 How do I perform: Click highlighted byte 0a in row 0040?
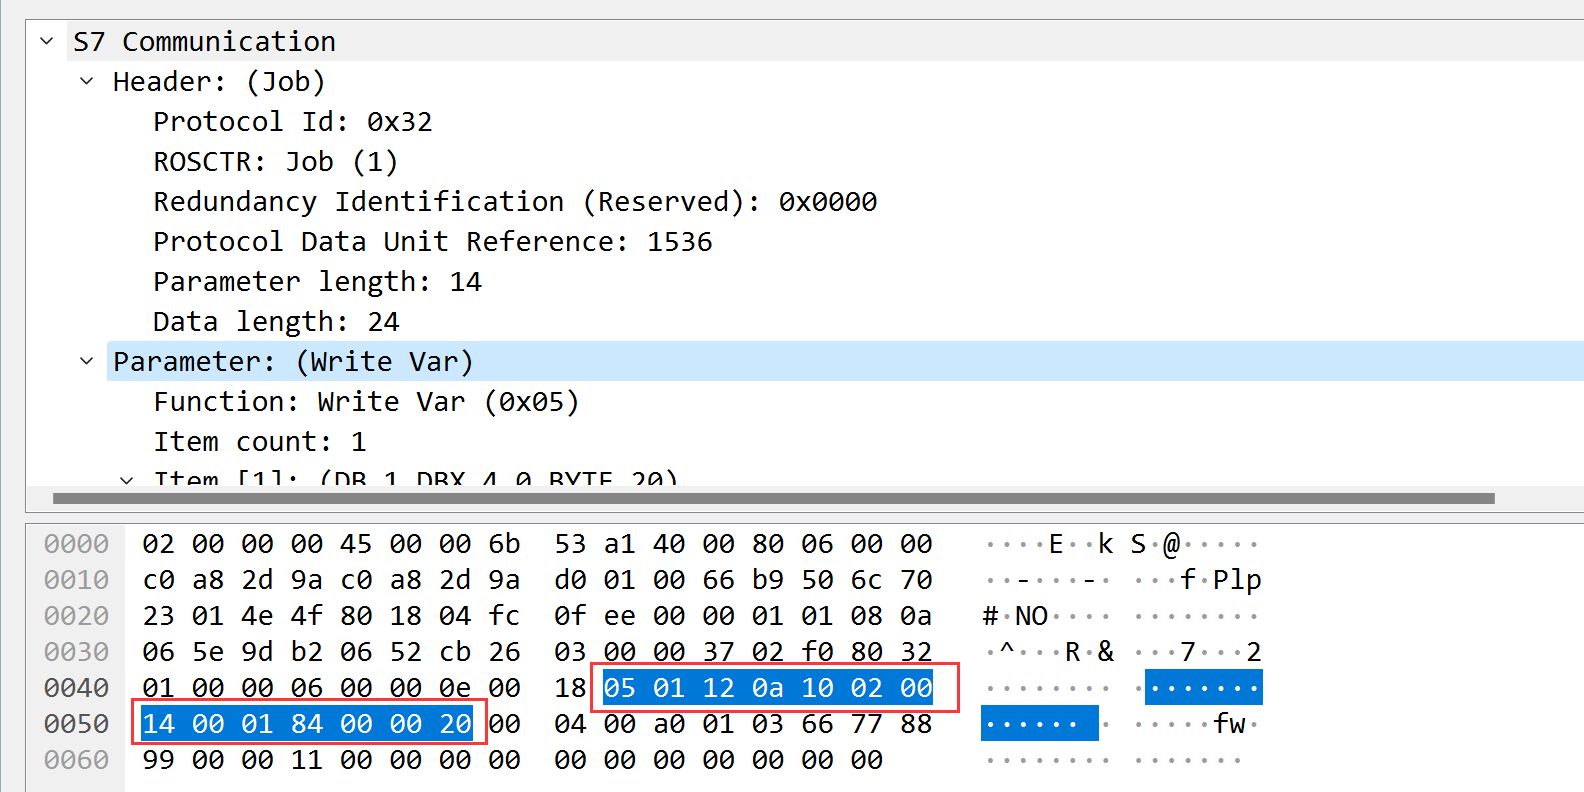tap(768, 688)
